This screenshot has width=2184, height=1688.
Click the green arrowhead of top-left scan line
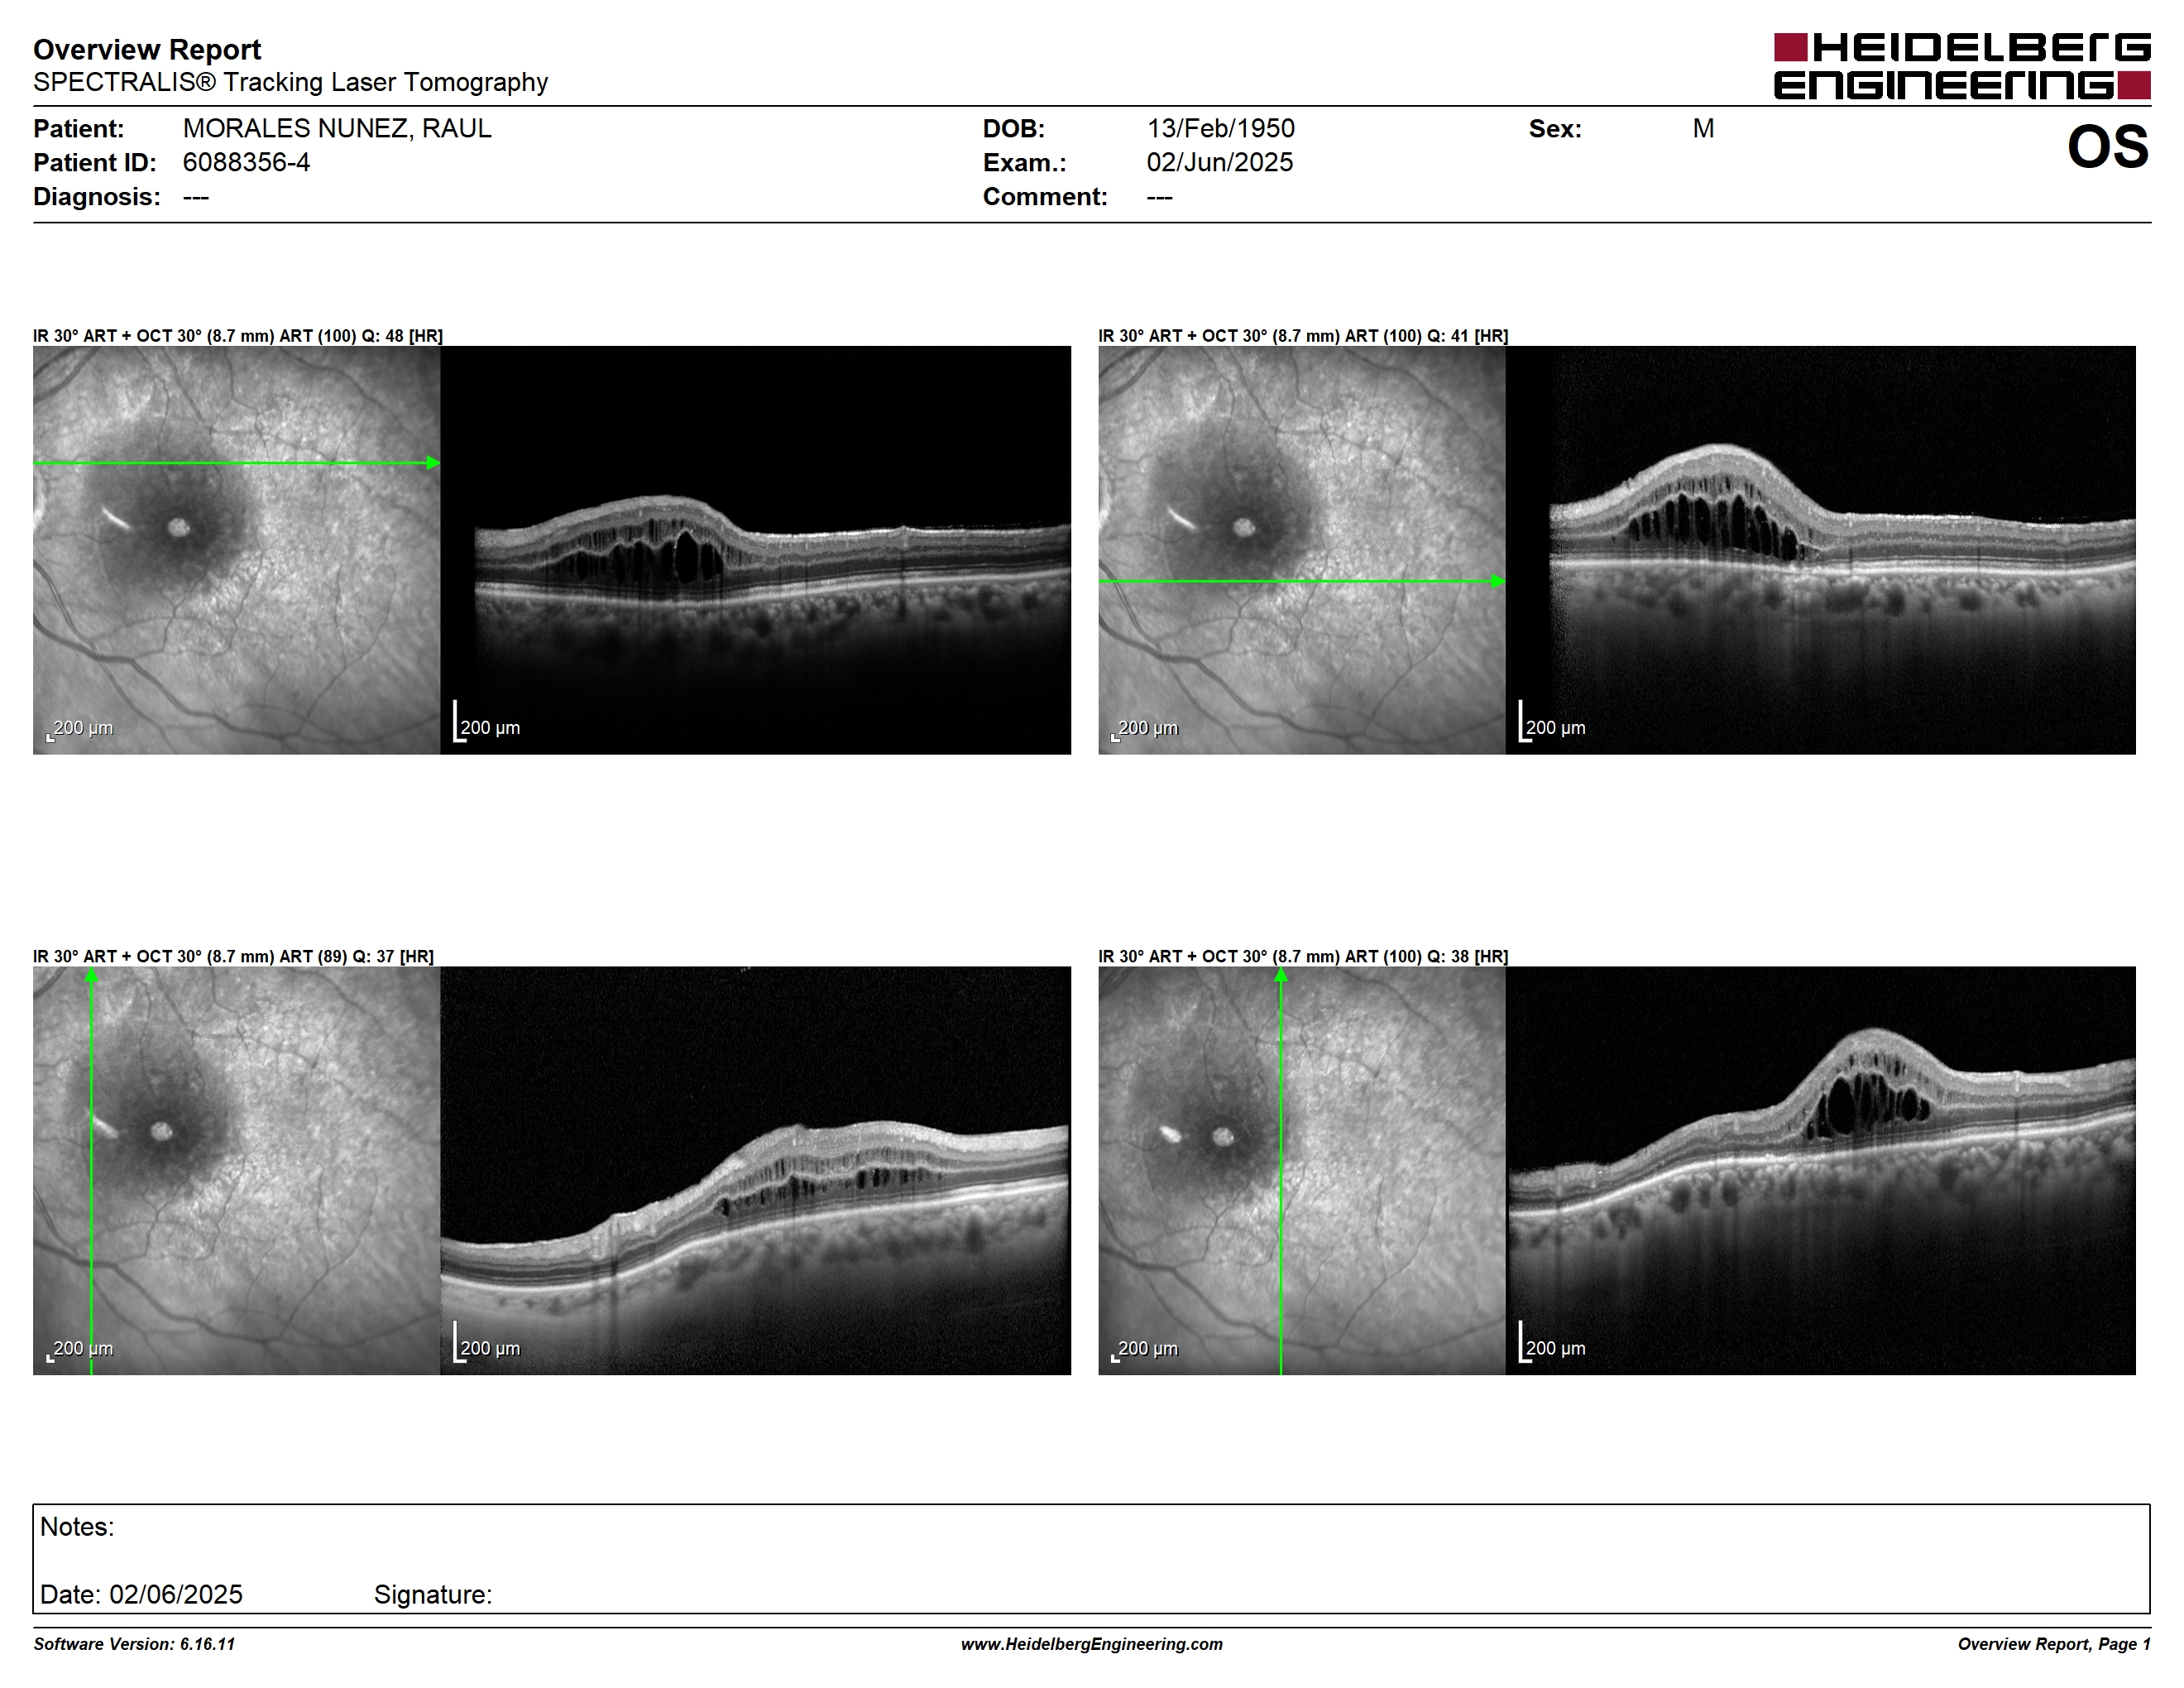[x=433, y=463]
